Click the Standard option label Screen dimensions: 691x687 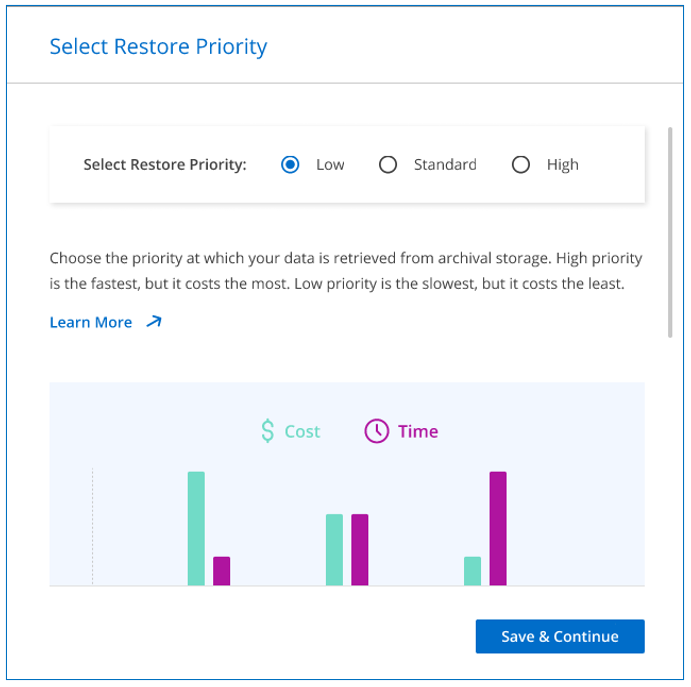tap(445, 165)
